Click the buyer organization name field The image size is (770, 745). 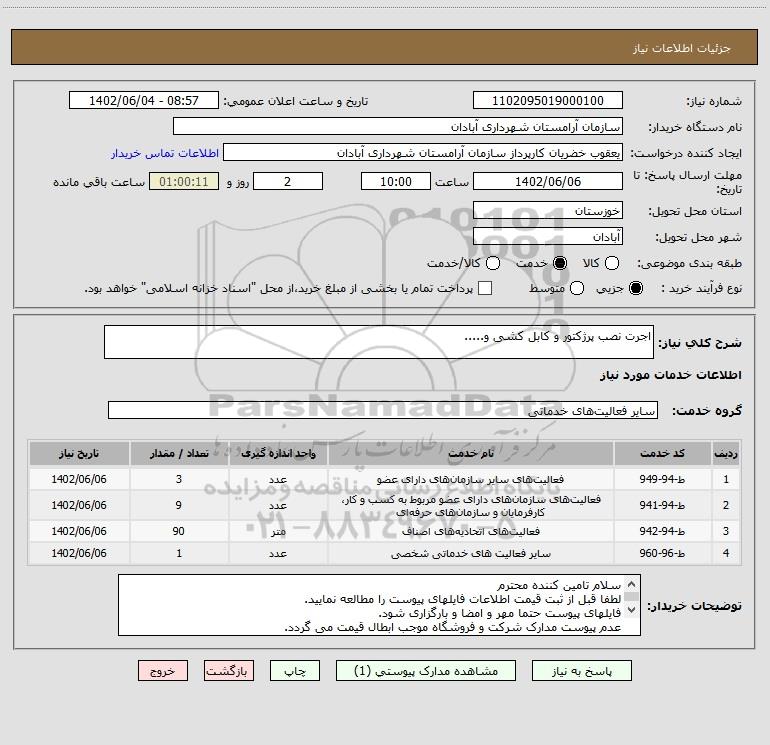pos(398,127)
